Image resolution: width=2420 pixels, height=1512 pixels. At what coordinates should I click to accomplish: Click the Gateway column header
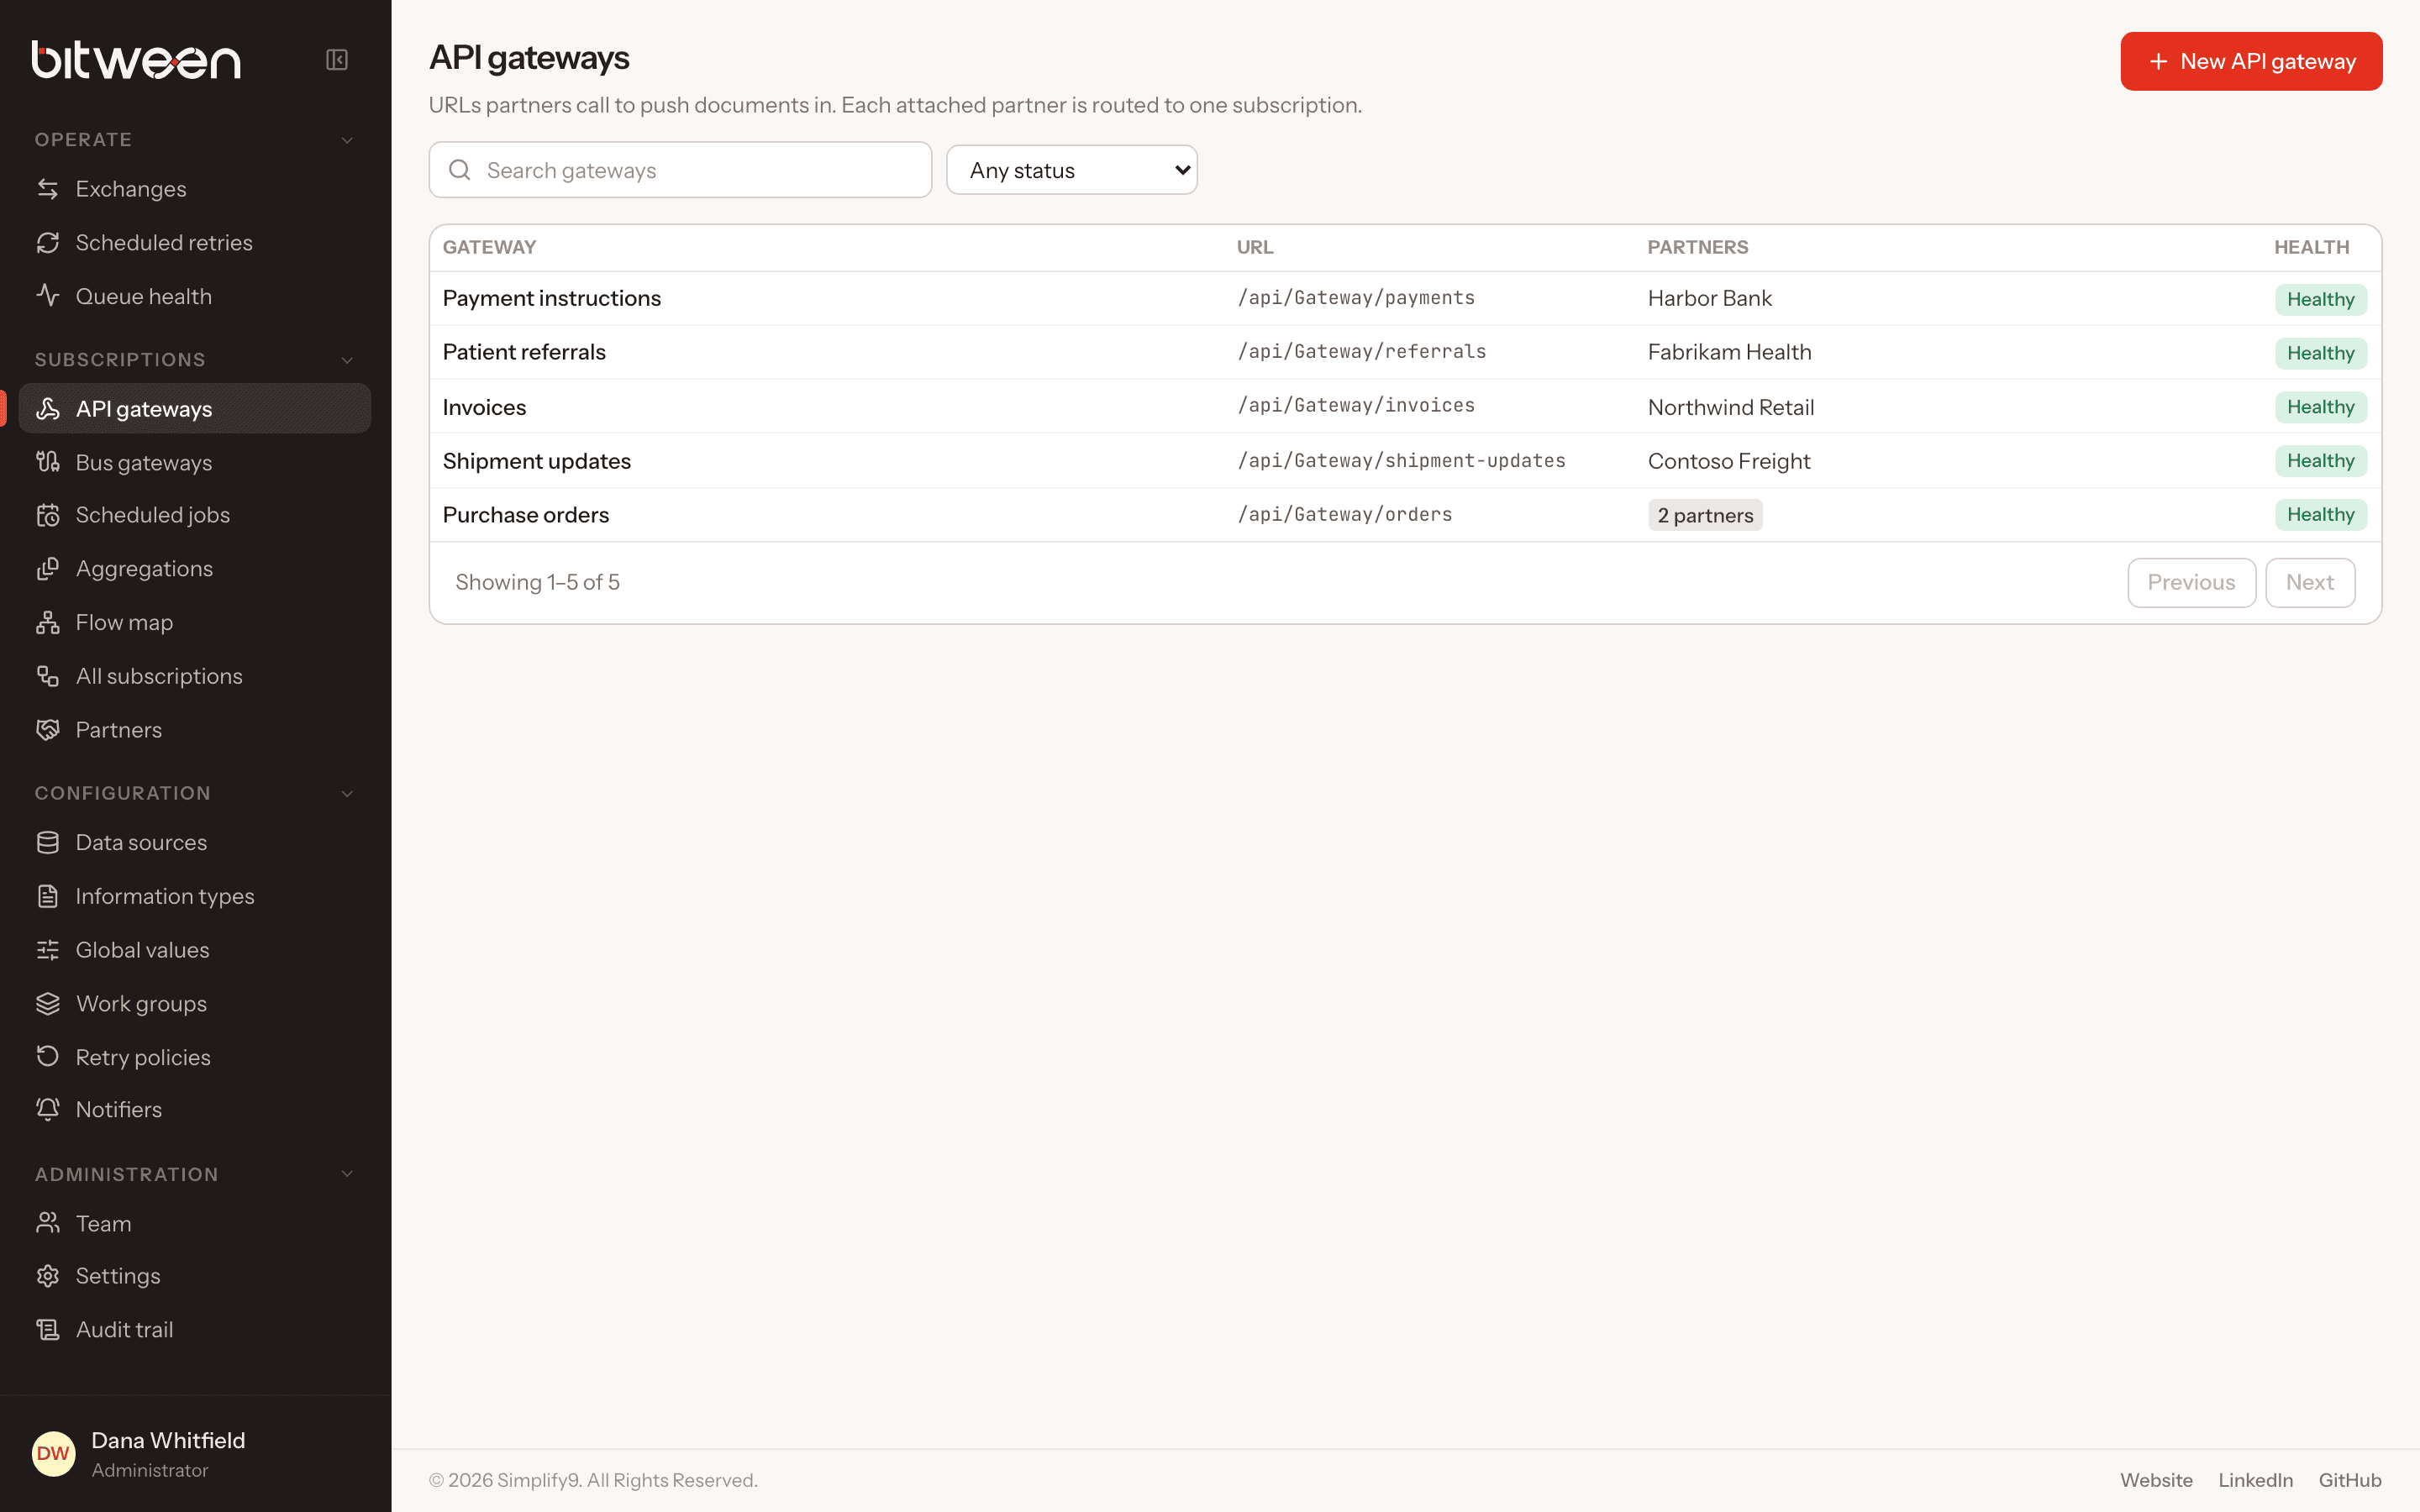tap(489, 247)
